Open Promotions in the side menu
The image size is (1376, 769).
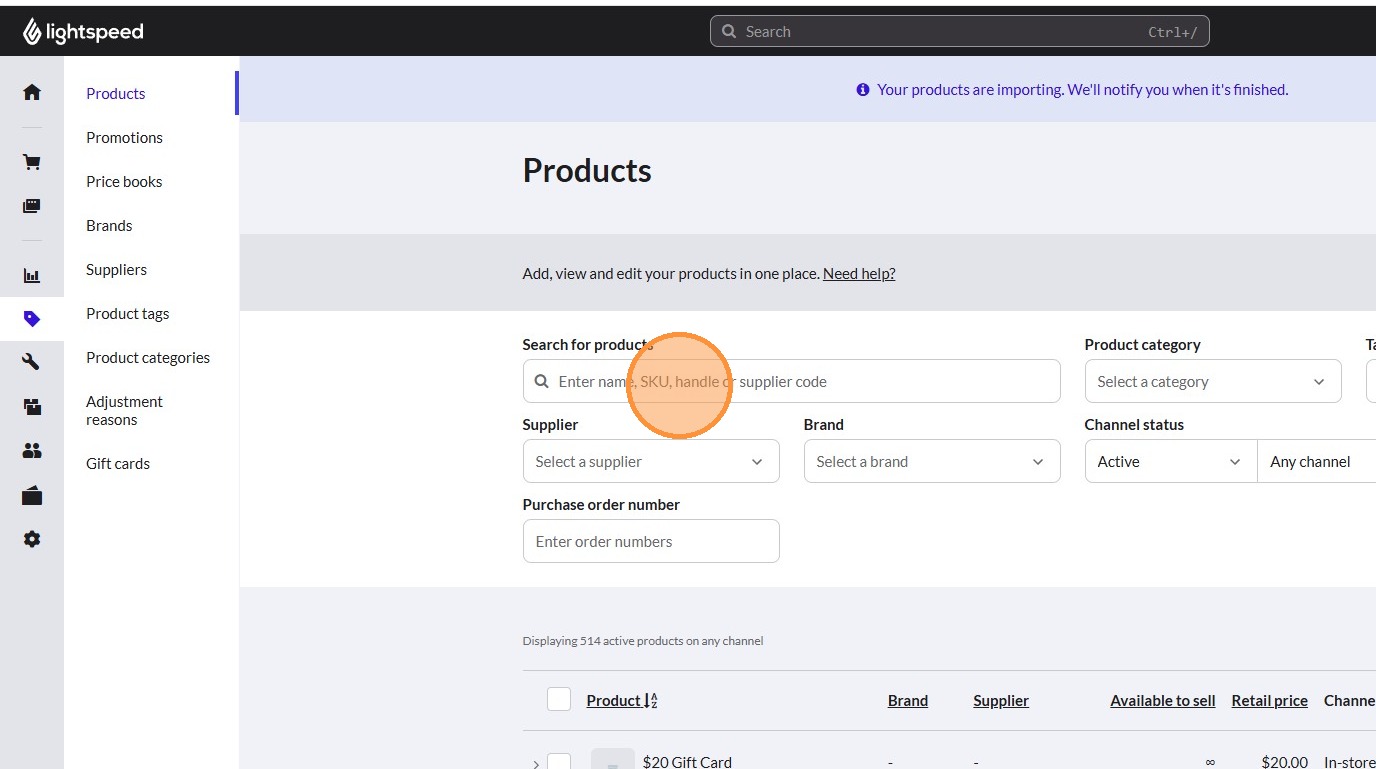tap(124, 138)
